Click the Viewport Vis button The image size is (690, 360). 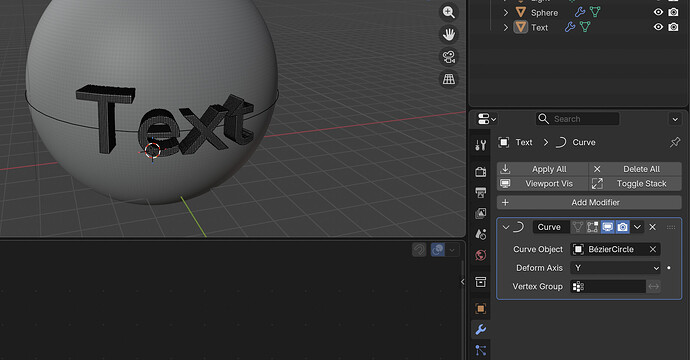(543, 184)
